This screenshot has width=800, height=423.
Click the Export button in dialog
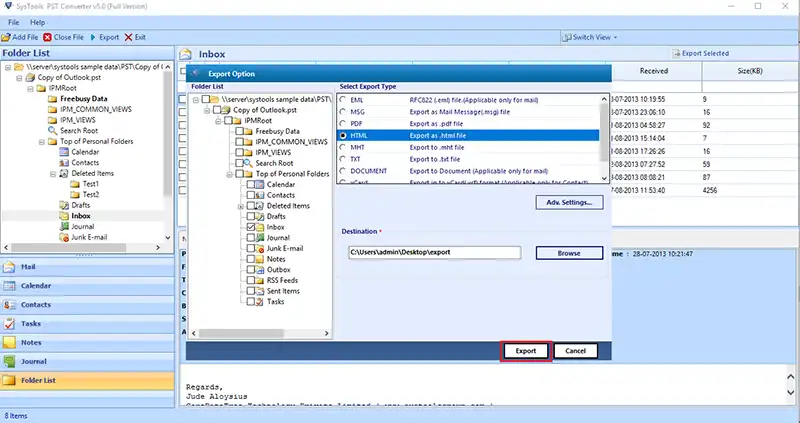point(526,351)
